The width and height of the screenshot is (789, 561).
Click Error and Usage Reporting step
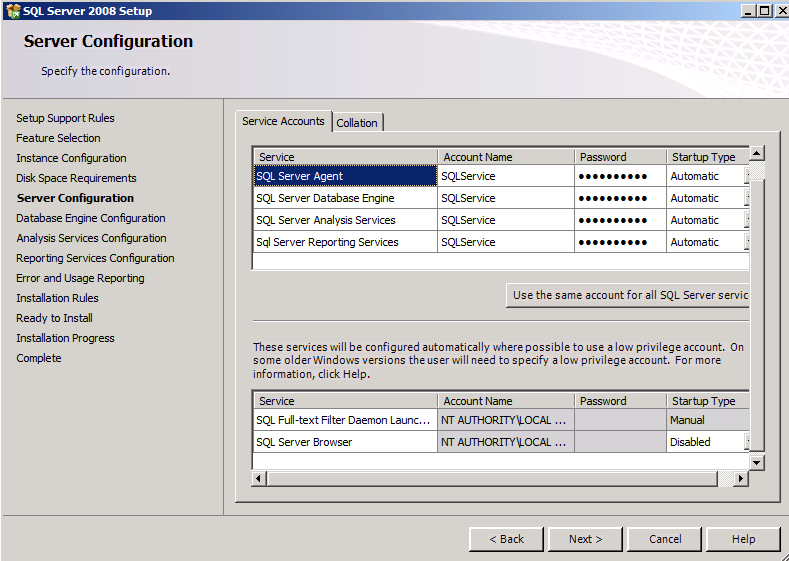(80, 278)
